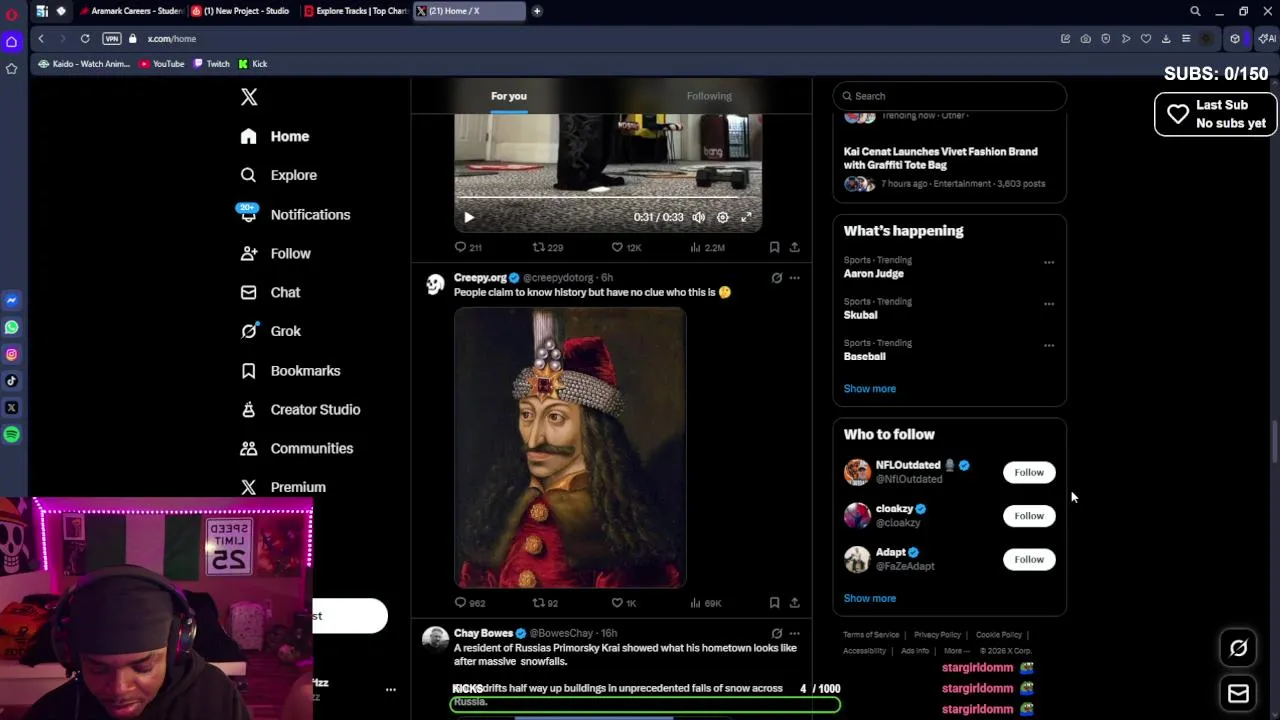Viewport: 1280px width, 720px height.
Task: View the 69K views on Creepy.org post
Action: [x=706, y=603]
